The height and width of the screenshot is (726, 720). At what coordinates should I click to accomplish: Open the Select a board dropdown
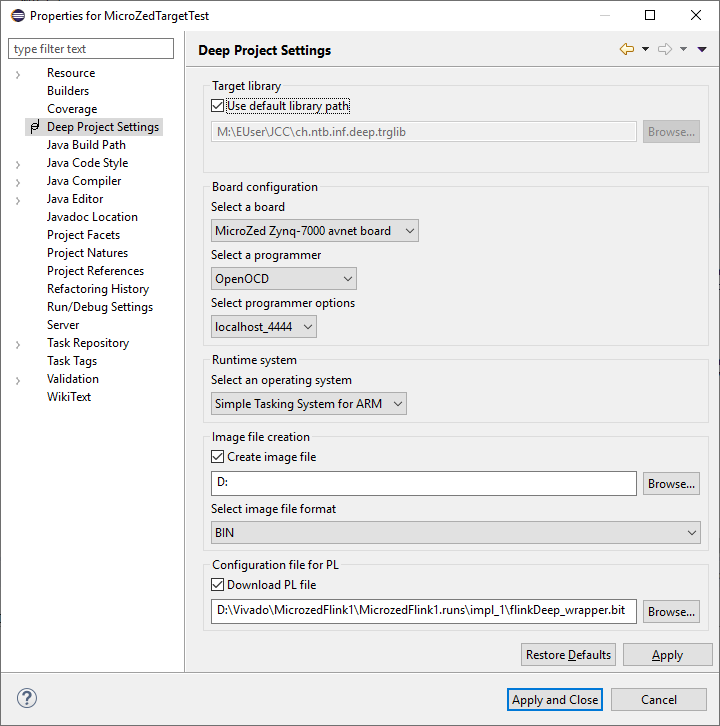tap(315, 231)
